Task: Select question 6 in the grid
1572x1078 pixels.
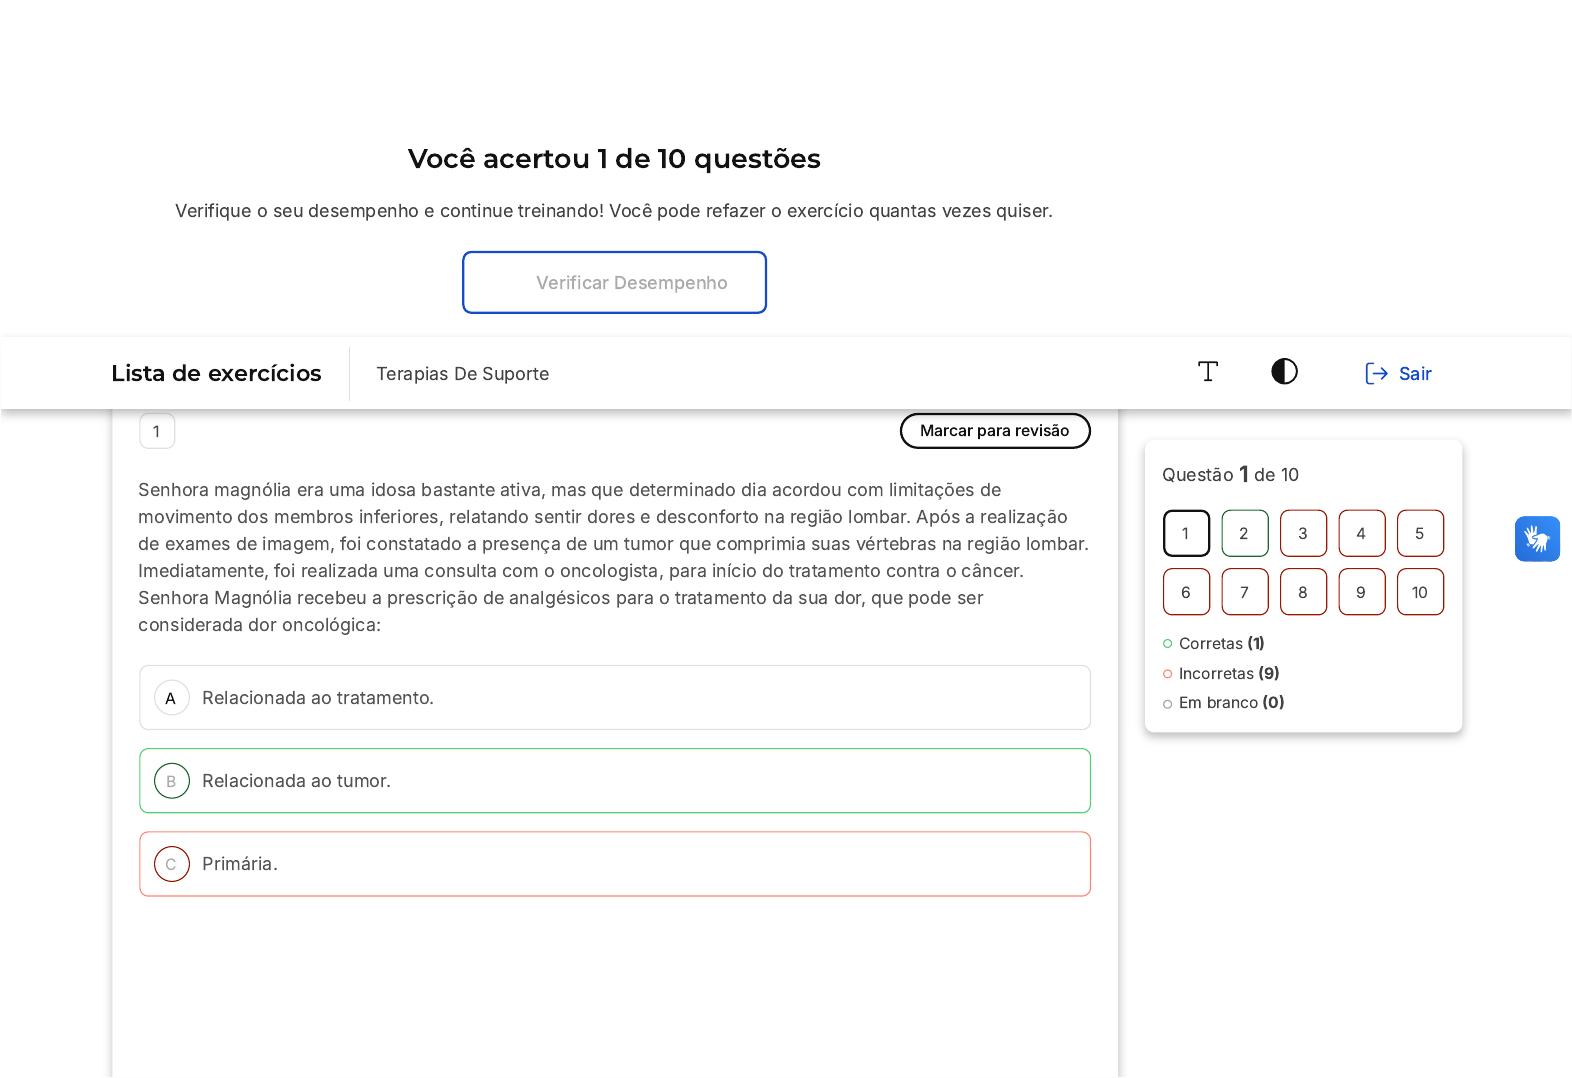Action: 1186,592
